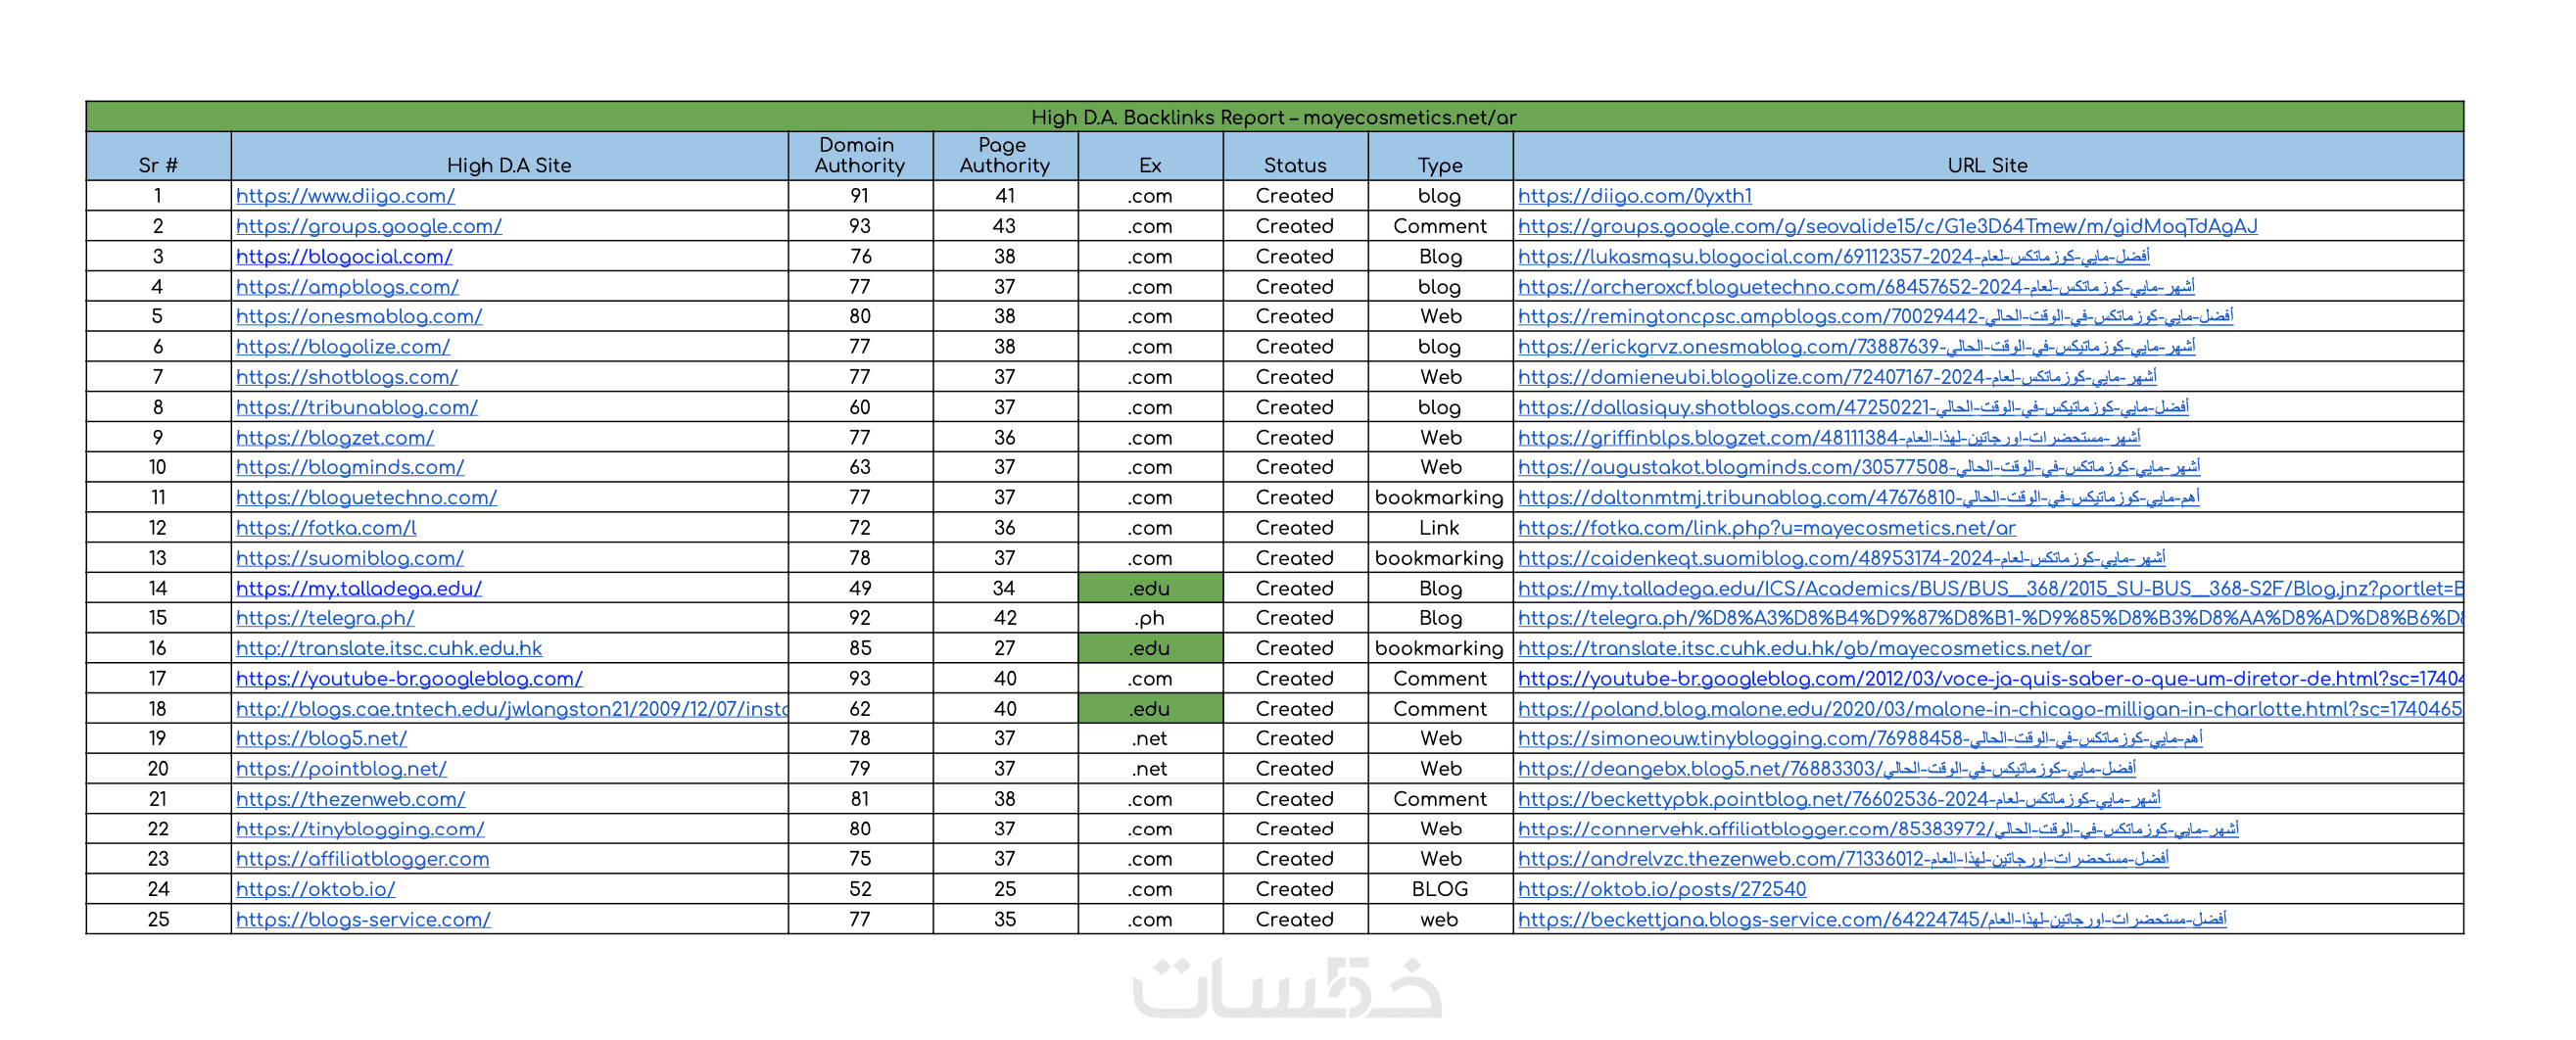Open the caidenkeqt.suomiblog.com URL link
2576x1040 pixels.
pos(1842,558)
